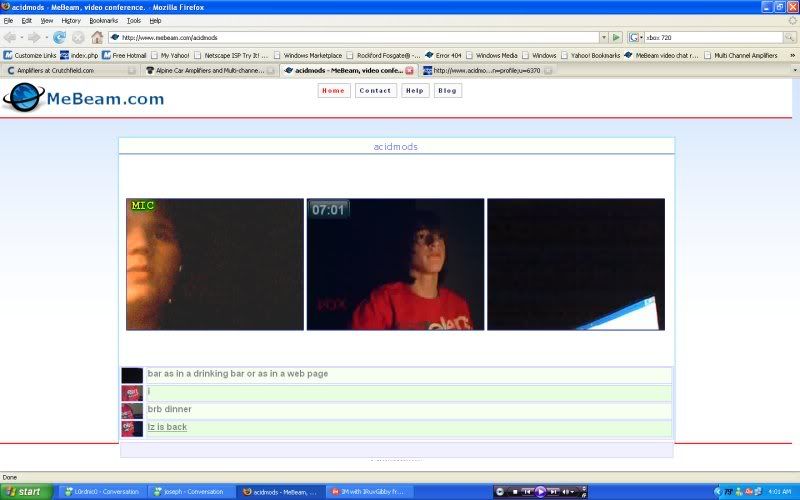This screenshot has width=800, height=500.
Task: Open the Yahoo! Bookmarks bookmark
Action: (x=590, y=55)
